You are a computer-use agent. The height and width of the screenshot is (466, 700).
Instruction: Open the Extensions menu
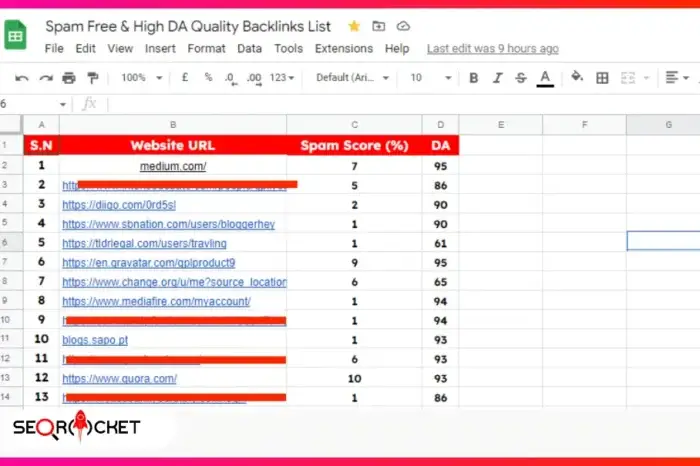344,49
